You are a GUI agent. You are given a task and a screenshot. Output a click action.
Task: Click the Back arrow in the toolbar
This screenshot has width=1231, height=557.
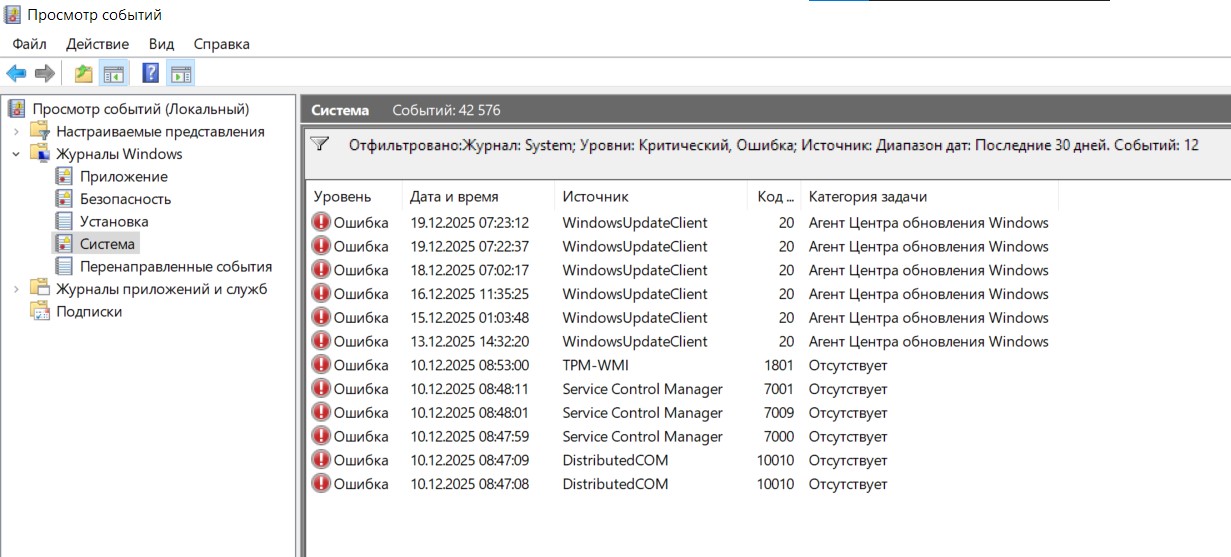click(16, 73)
